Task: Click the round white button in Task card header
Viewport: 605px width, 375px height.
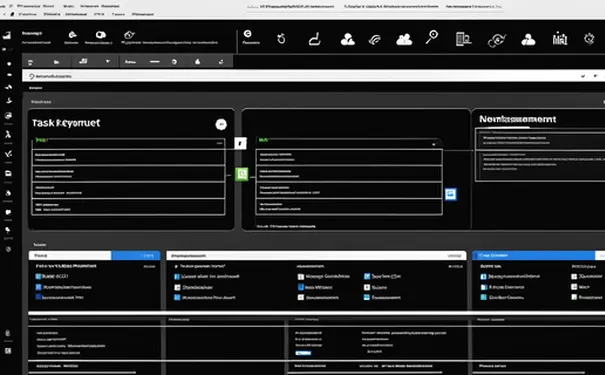Action: tap(221, 124)
